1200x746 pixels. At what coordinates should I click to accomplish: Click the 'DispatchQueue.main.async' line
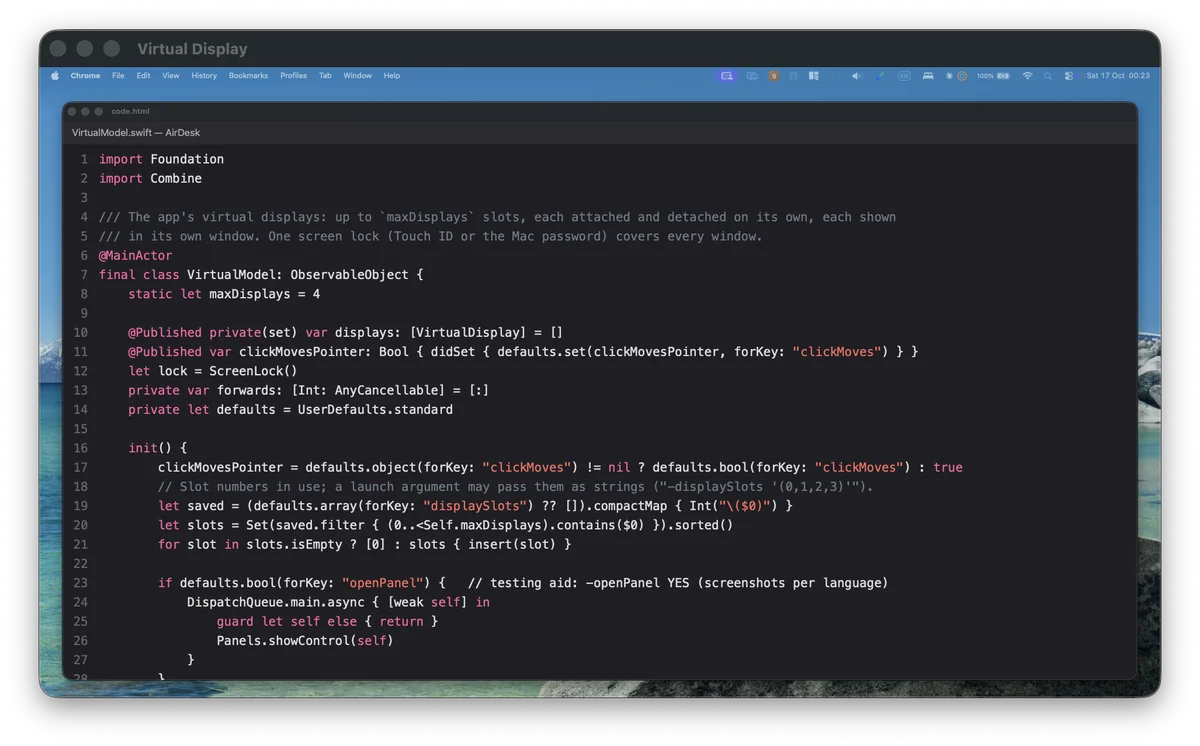click(x=338, y=602)
